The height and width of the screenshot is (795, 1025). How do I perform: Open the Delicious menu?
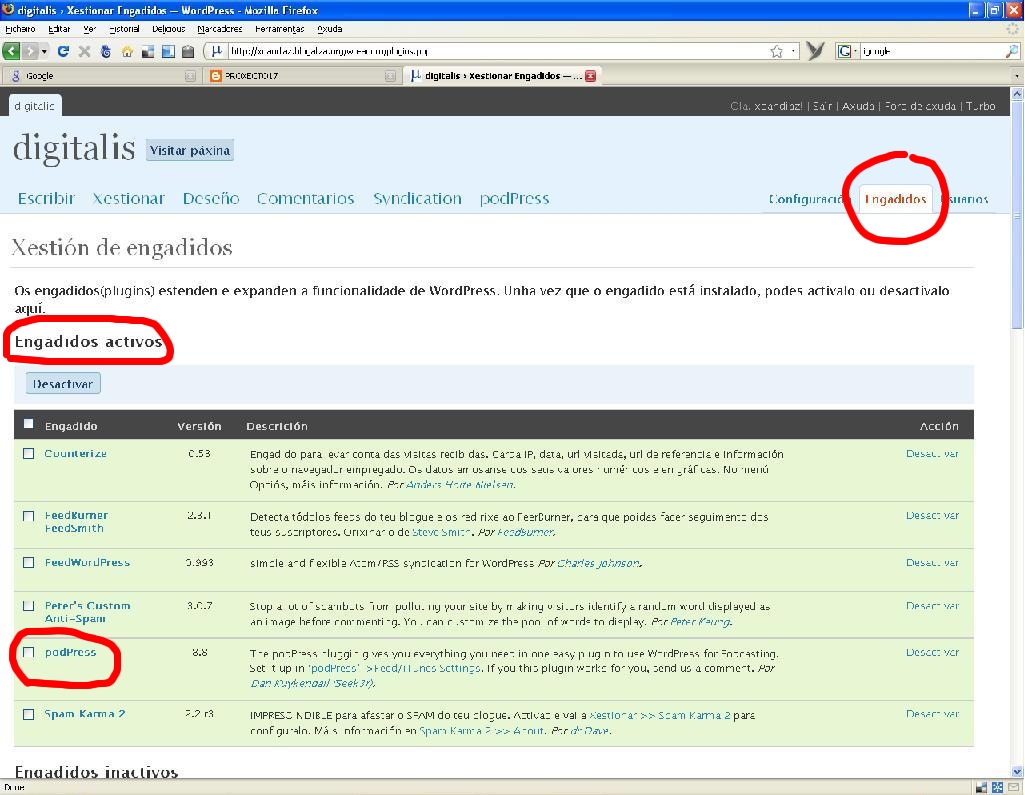(x=169, y=29)
